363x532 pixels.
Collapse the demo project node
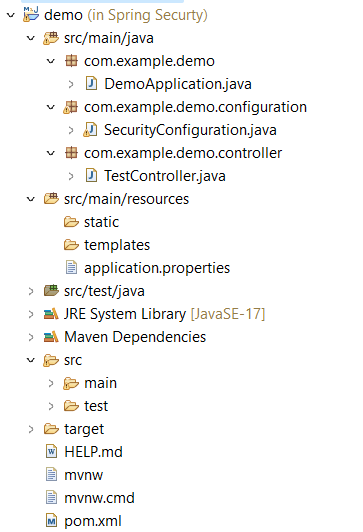(11, 15)
